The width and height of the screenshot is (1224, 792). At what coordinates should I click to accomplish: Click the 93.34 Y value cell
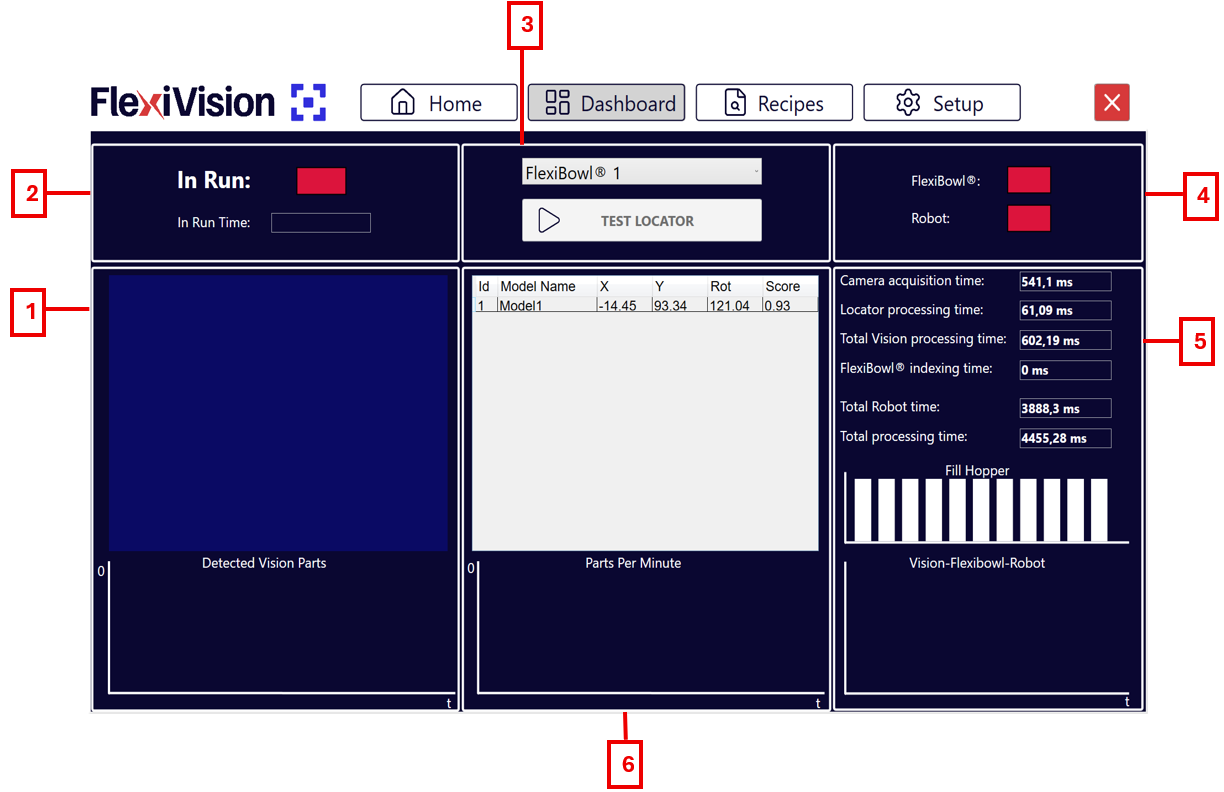680,305
